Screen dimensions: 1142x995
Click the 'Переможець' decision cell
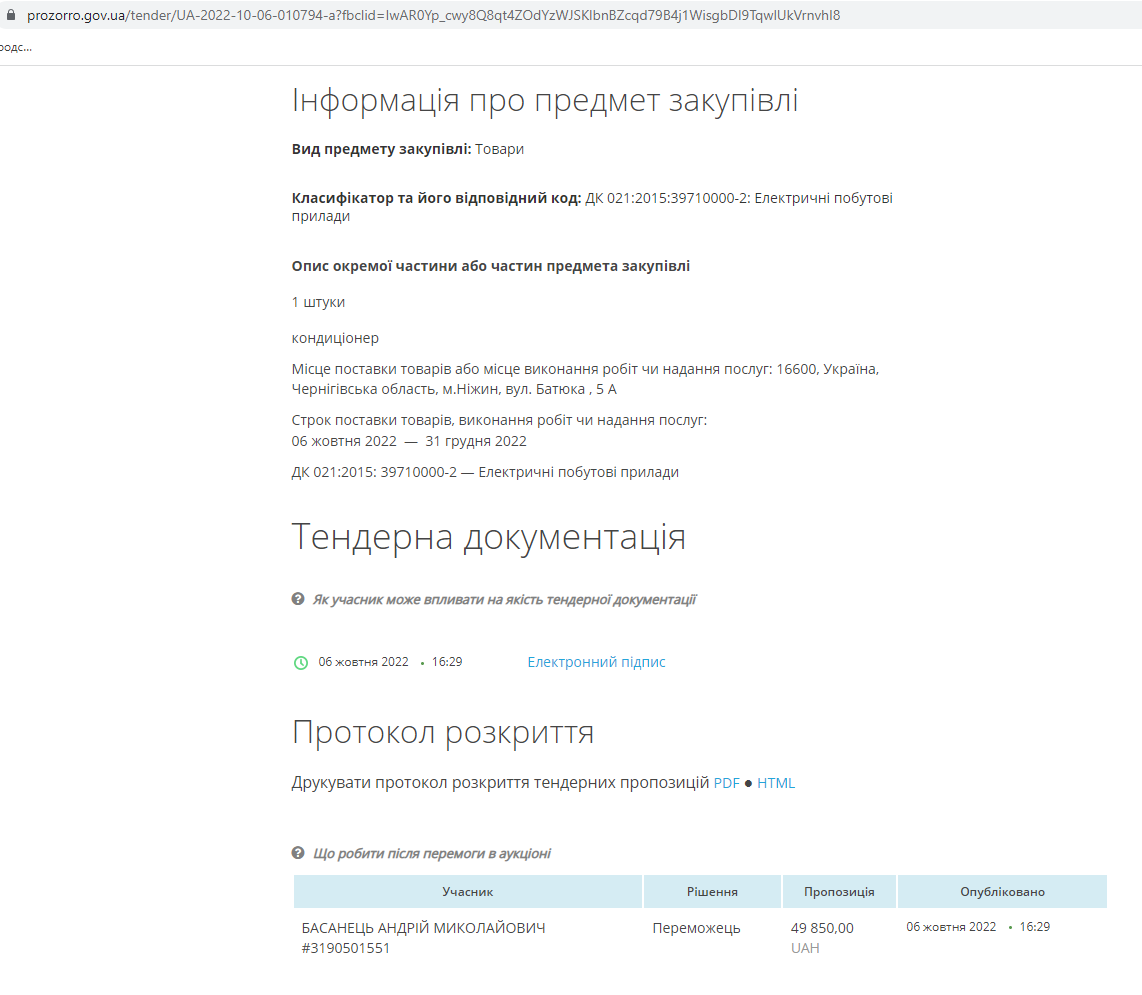(x=696, y=928)
